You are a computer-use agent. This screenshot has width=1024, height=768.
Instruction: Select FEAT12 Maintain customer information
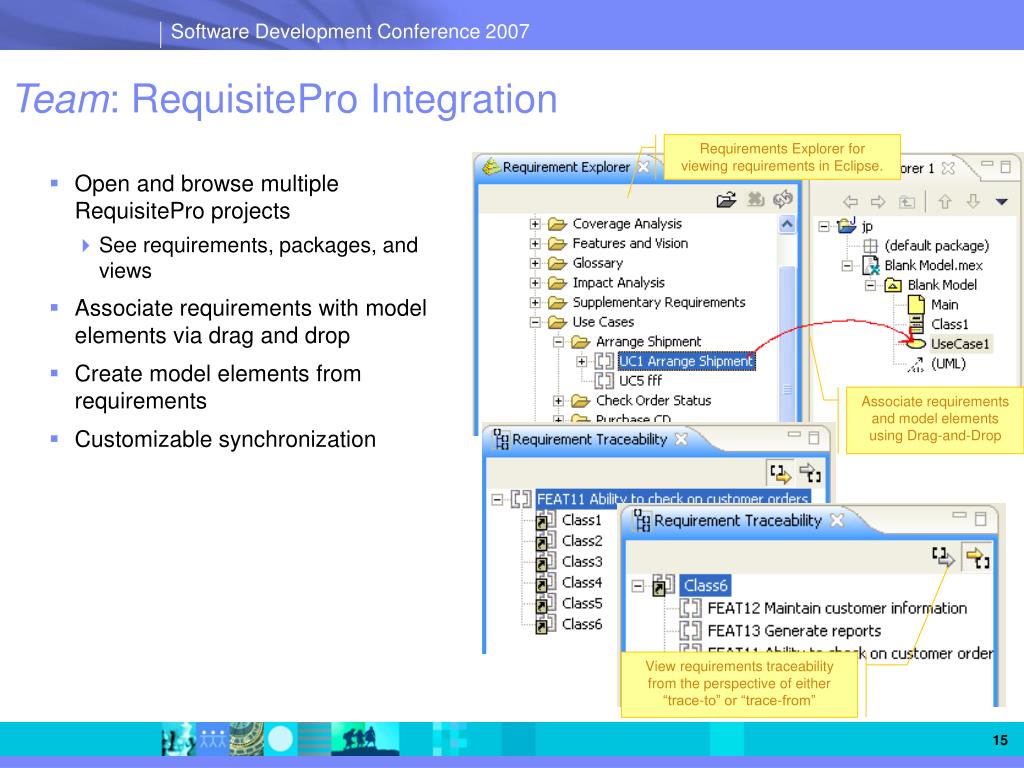point(837,608)
